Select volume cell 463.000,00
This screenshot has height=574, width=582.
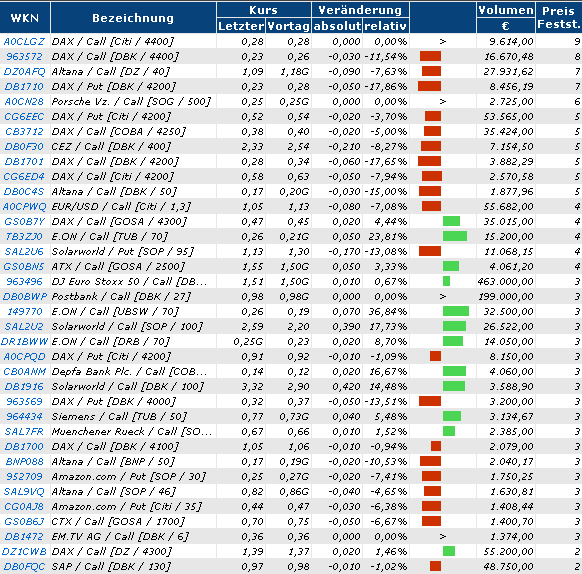point(506,281)
